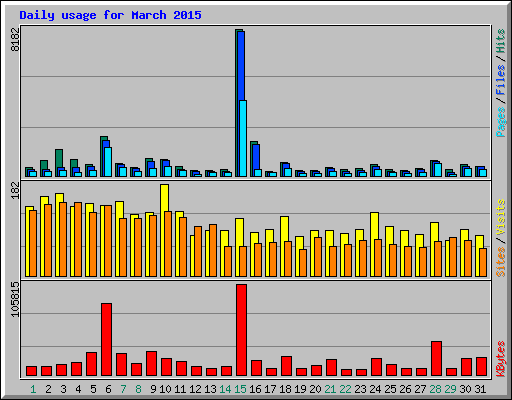Click day 10 on the x-axis
The width and height of the screenshot is (512, 400).
click(165, 389)
